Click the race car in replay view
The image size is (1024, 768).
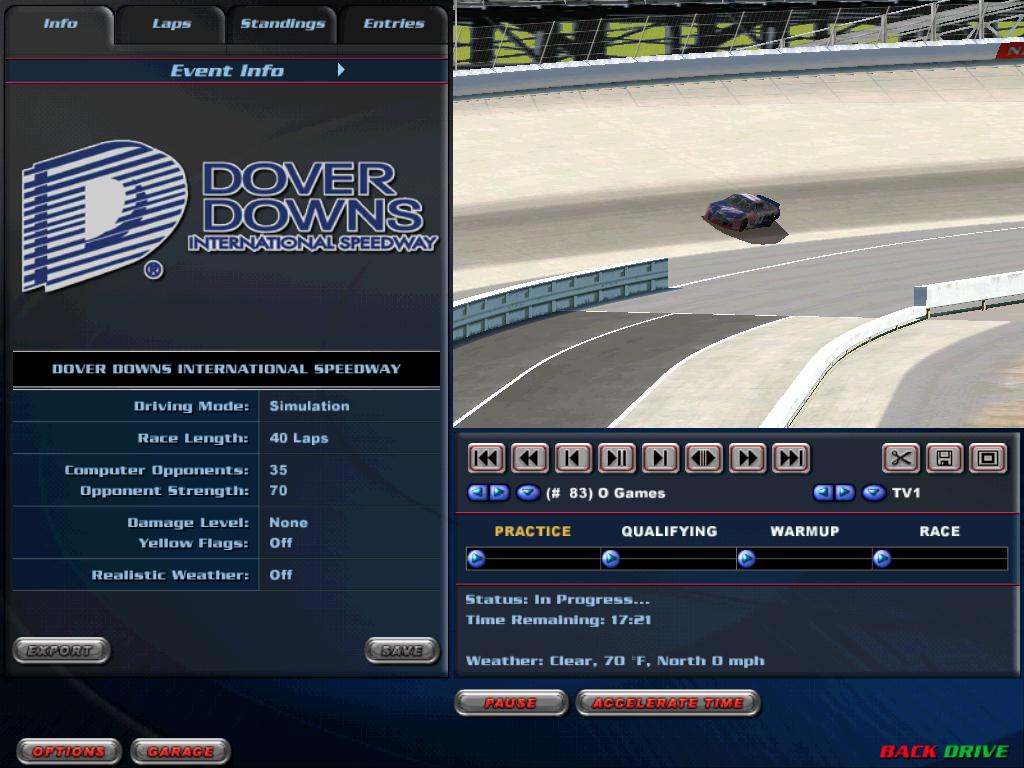tap(743, 214)
